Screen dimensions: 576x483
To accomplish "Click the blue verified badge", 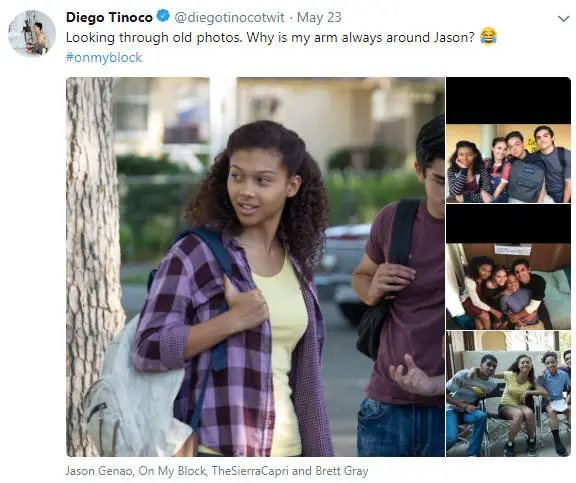I will coord(163,16).
